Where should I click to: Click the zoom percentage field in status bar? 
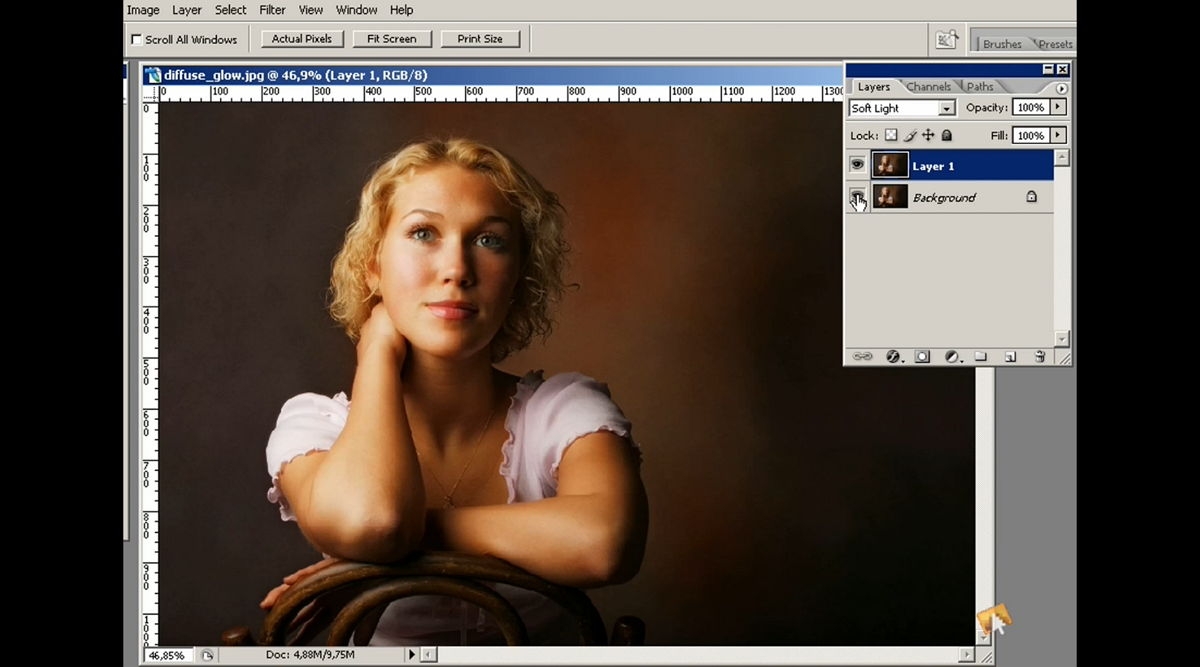(170, 655)
